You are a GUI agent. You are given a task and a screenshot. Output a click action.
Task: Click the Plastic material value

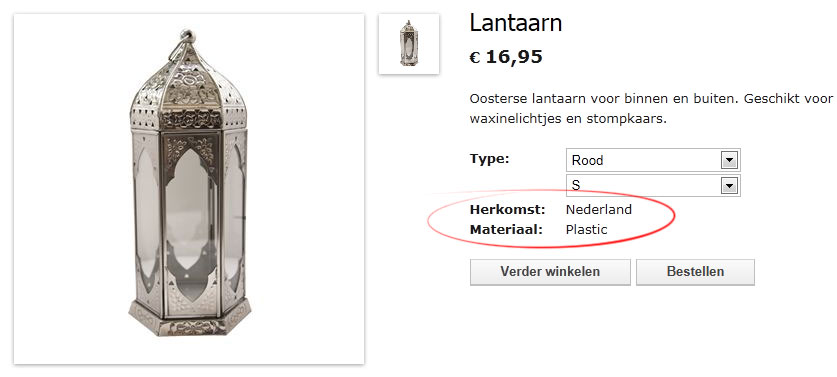587,230
